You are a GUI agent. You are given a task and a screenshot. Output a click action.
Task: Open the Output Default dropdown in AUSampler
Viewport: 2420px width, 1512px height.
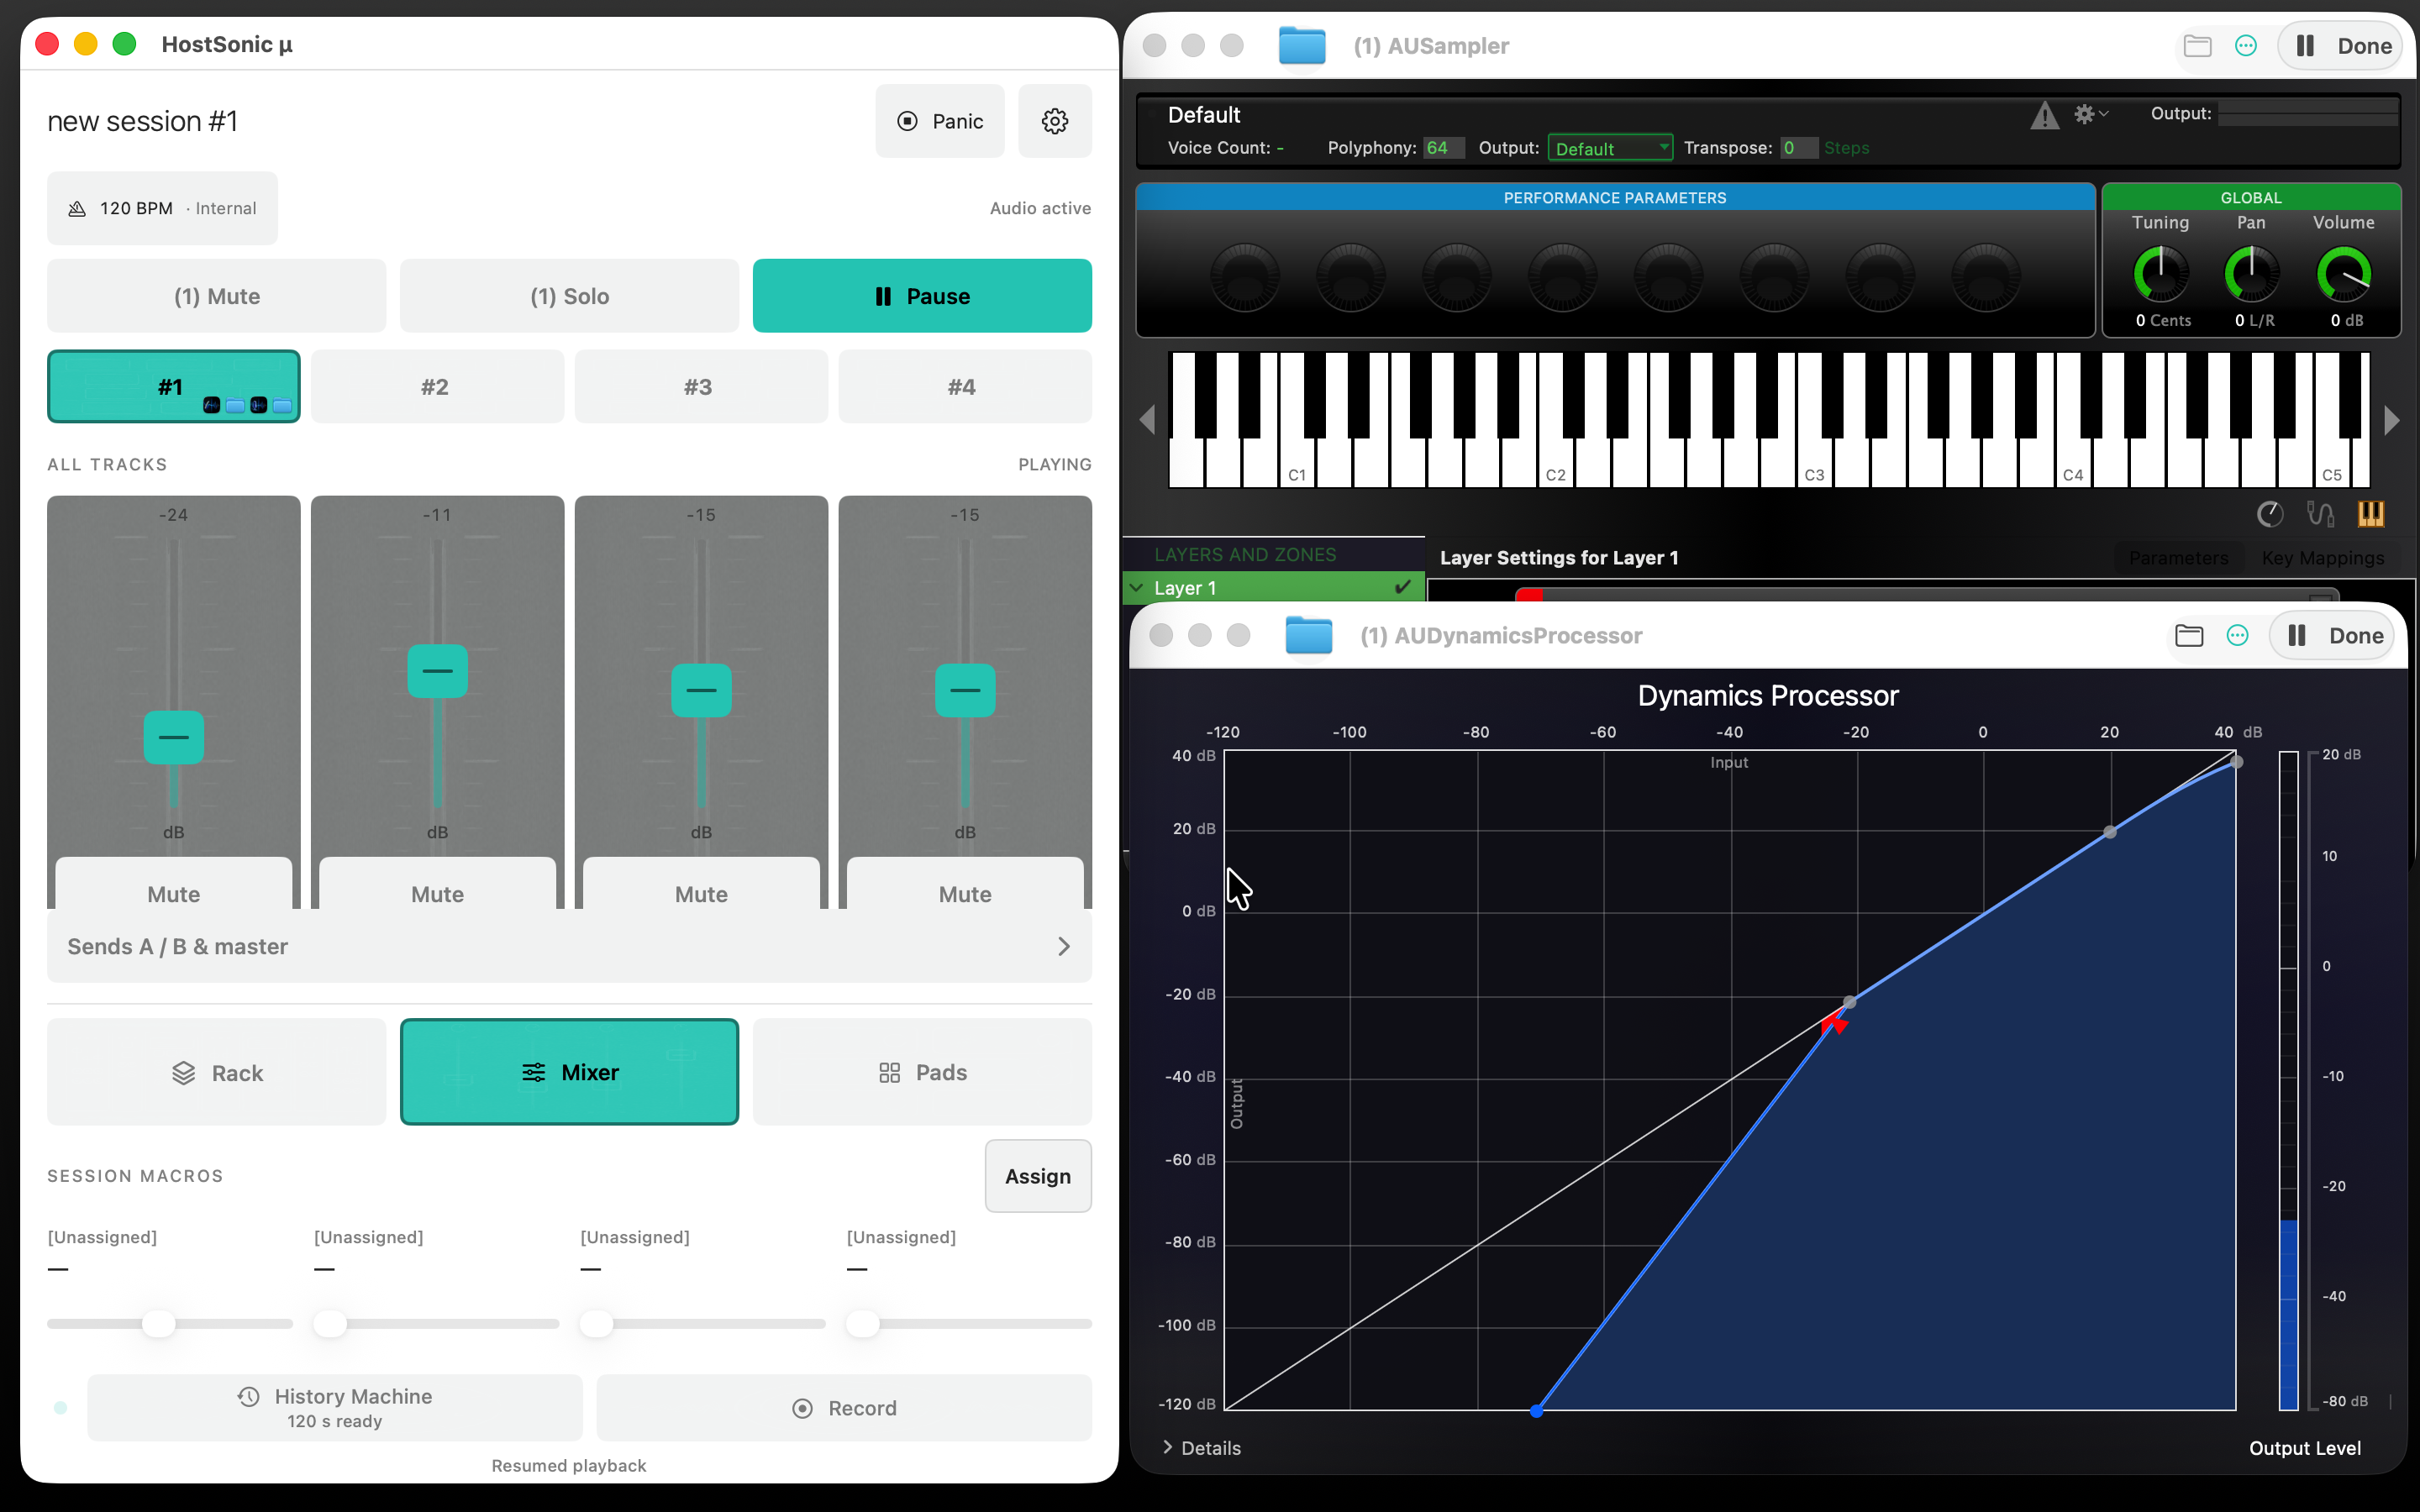point(1609,148)
